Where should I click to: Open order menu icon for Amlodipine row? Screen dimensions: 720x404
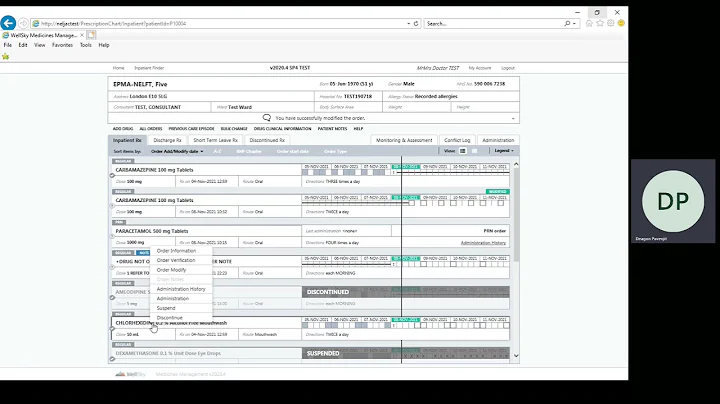pyautogui.click(x=112, y=297)
